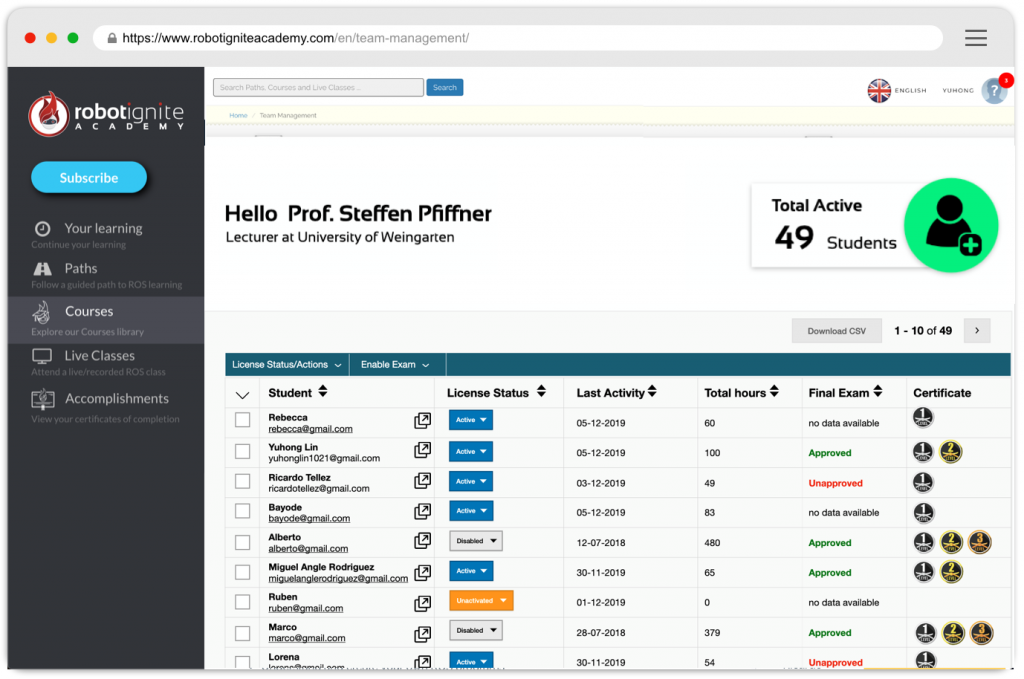This screenshot has width=1024, height=679.
Task: Open Ruben's external link icon
Action: tap(423, 603)
